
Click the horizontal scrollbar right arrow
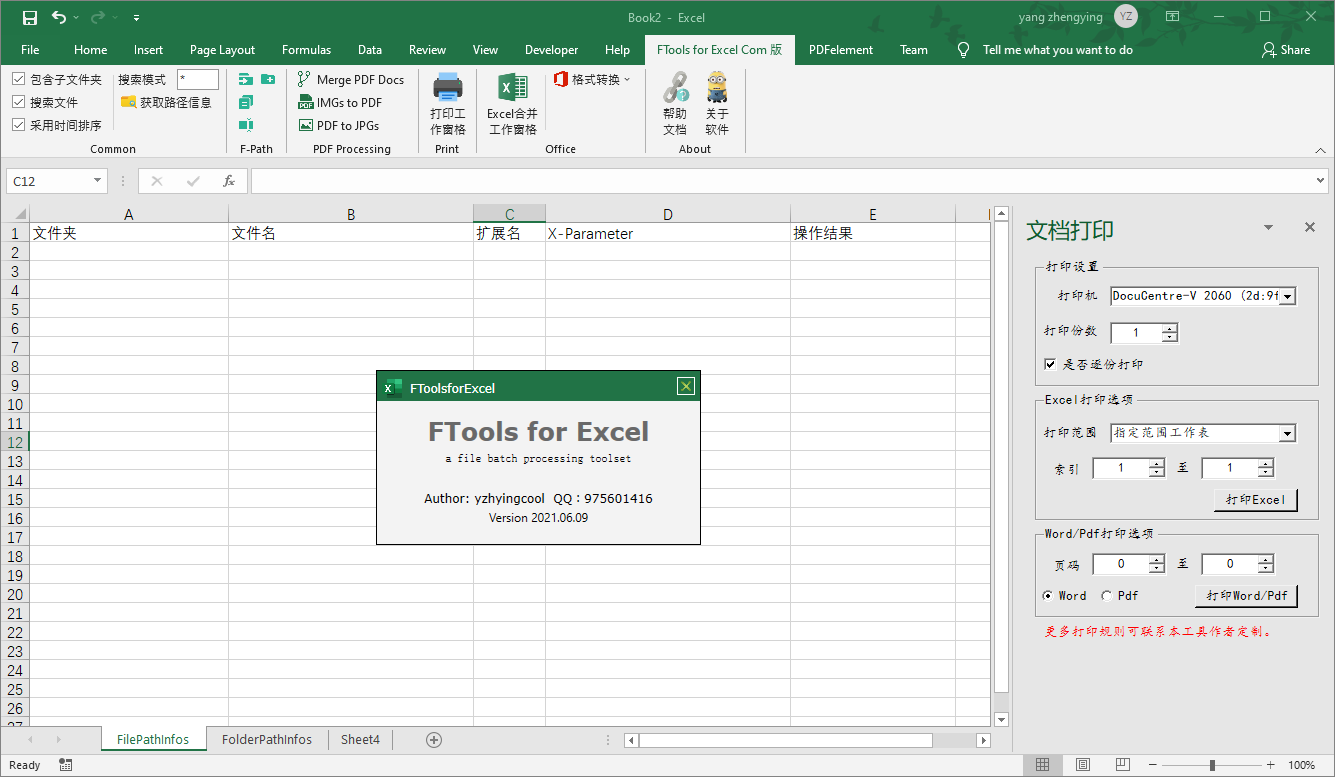[984, 740]
